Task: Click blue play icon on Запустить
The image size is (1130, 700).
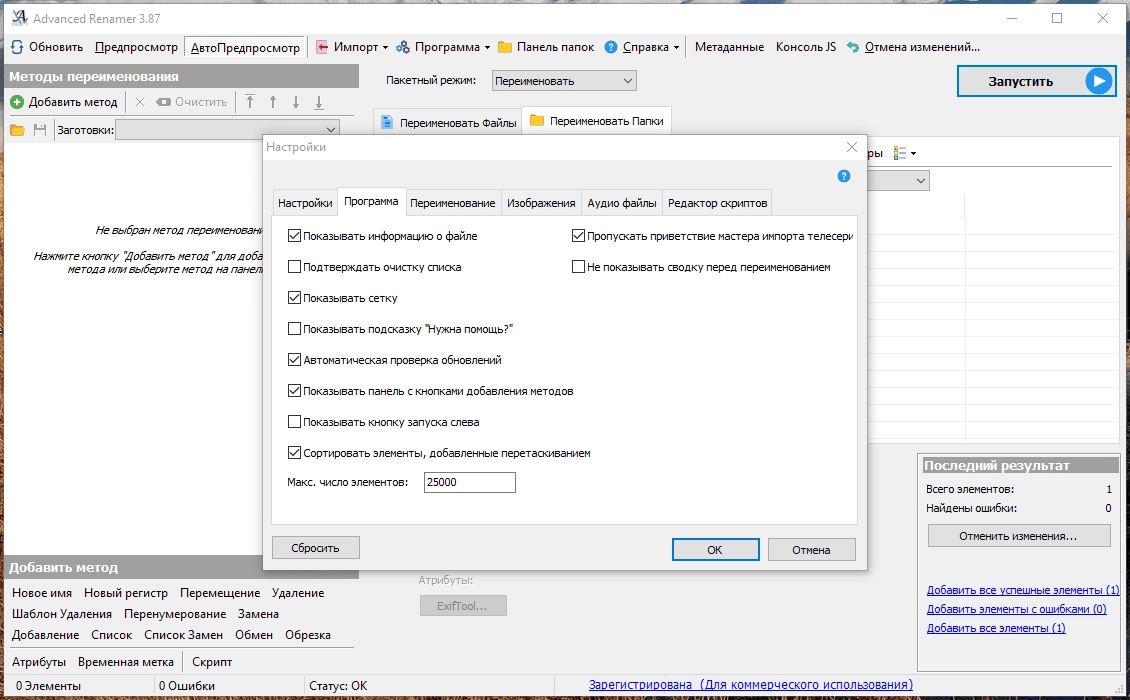Action: coord(1099,81)
